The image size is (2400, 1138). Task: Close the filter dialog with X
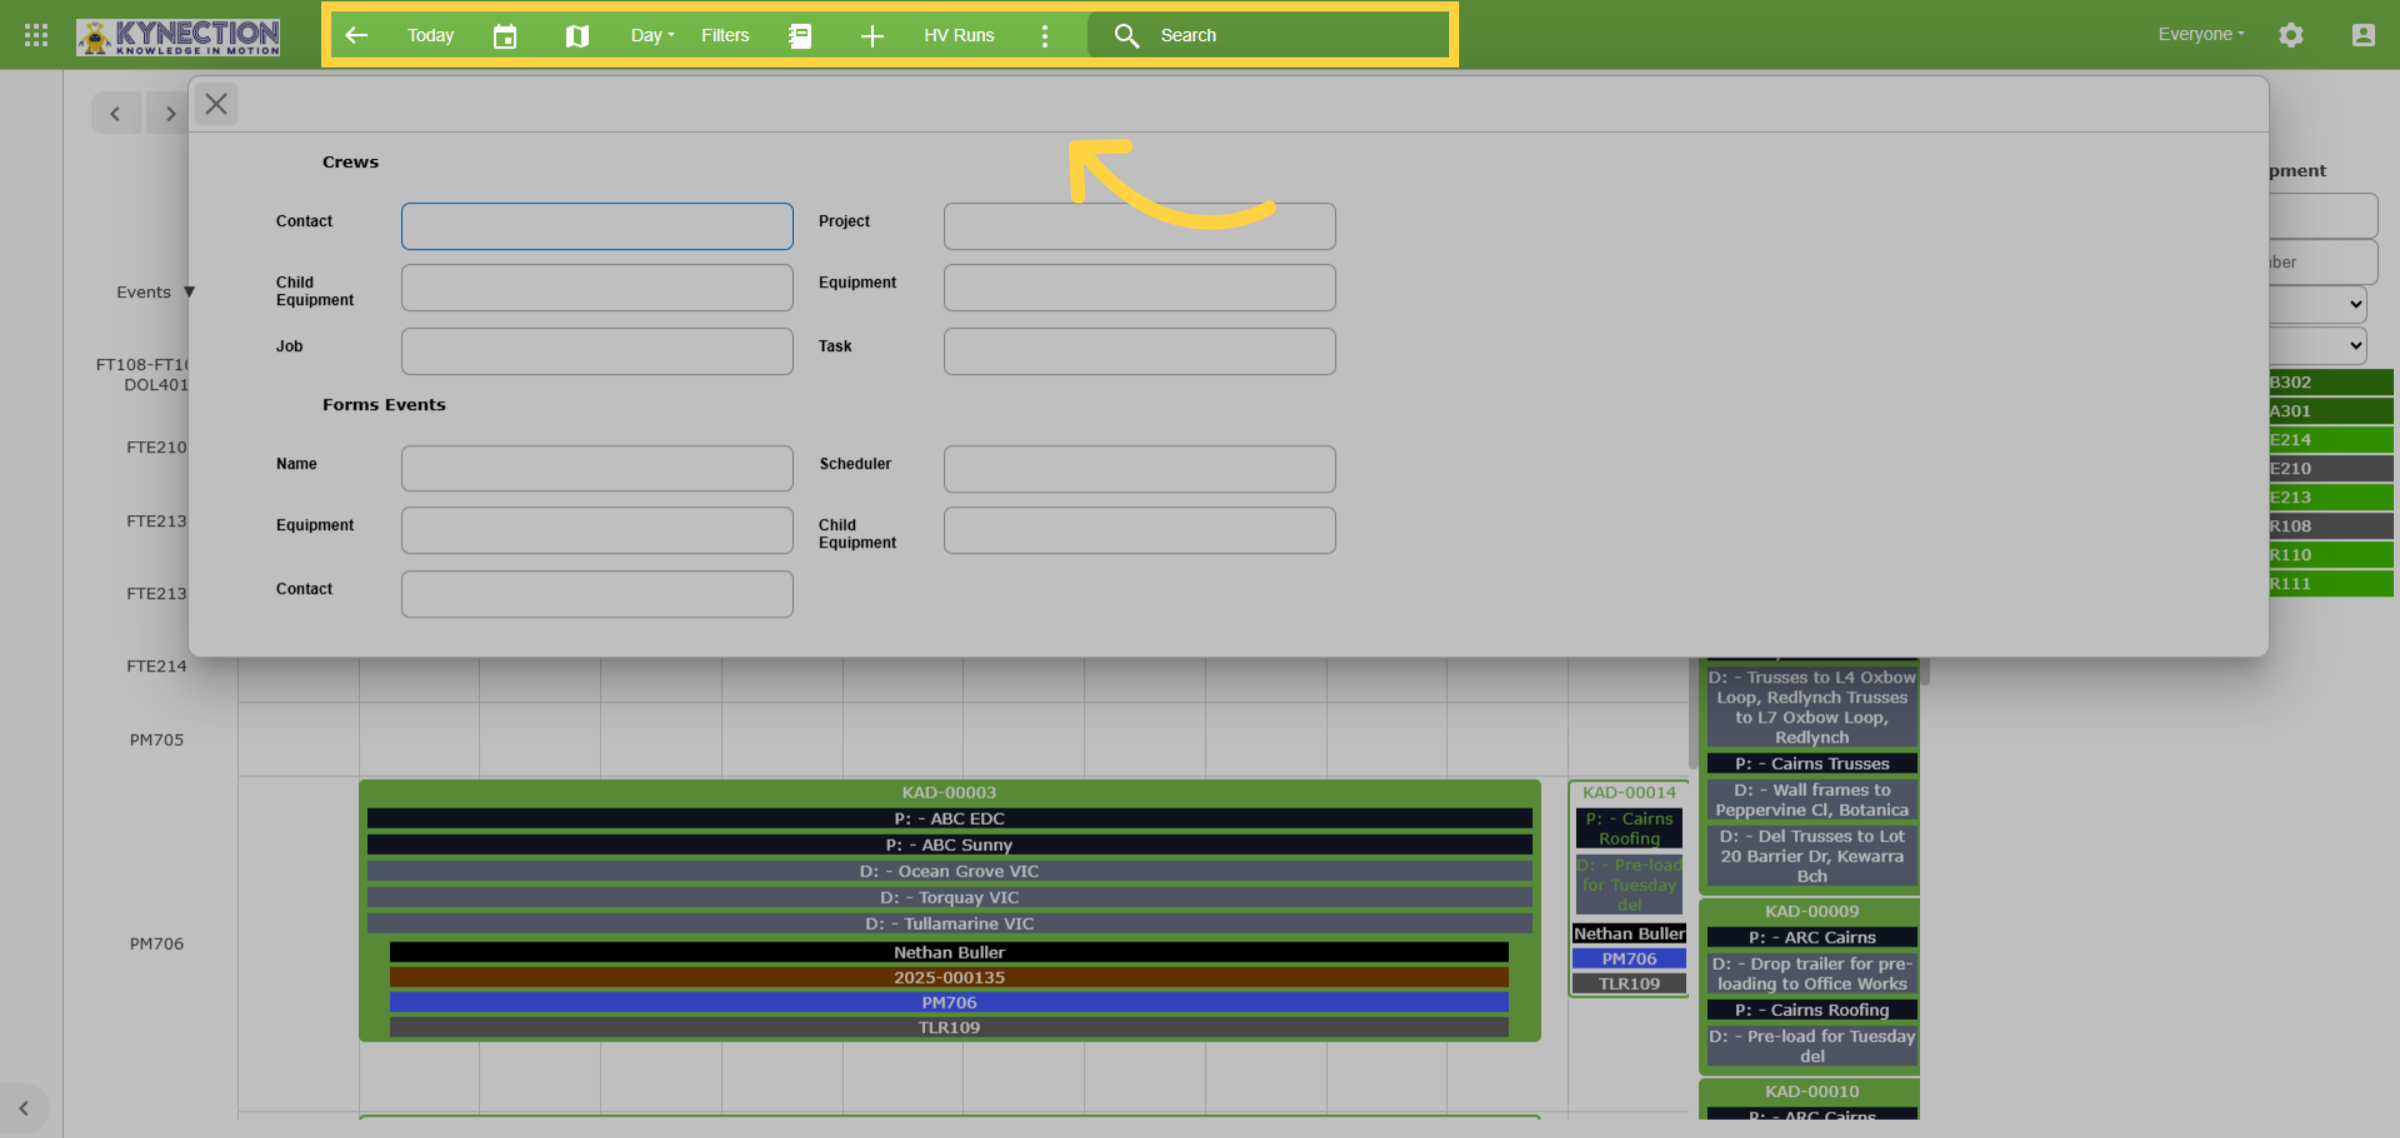coord(216,104)
